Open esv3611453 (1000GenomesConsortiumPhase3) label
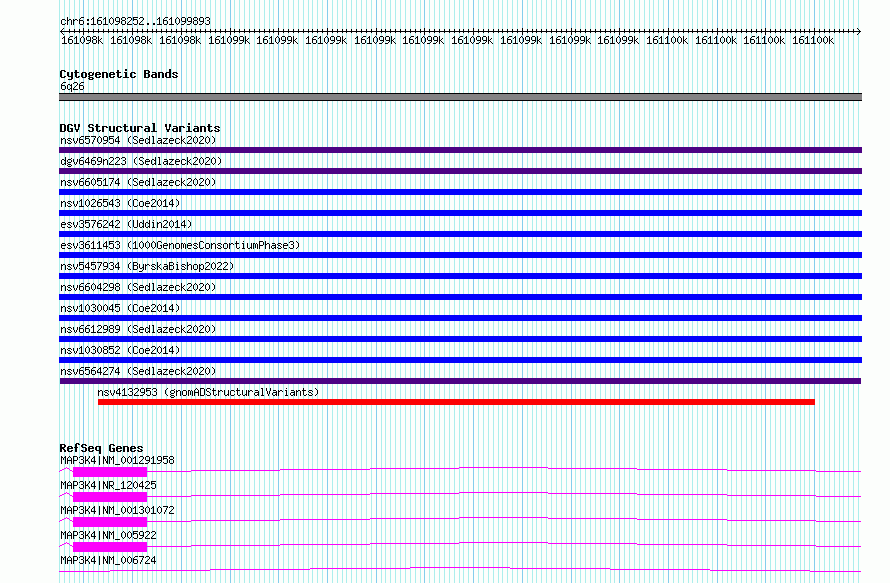Viewport: 890px width, 583px height. (180, 245)
